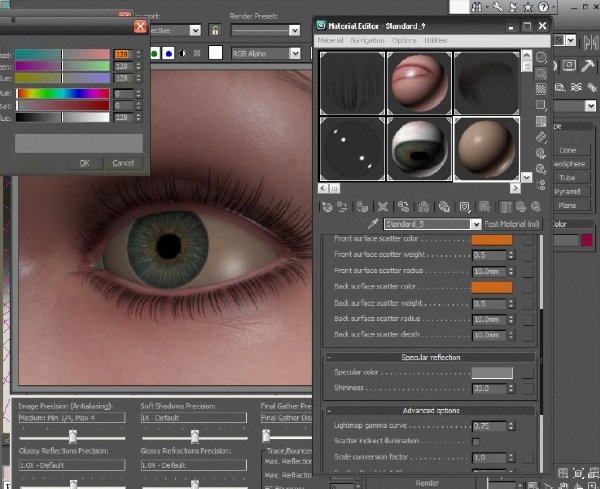Open Standard_9 material name dropdown

[x=476, y=224]
